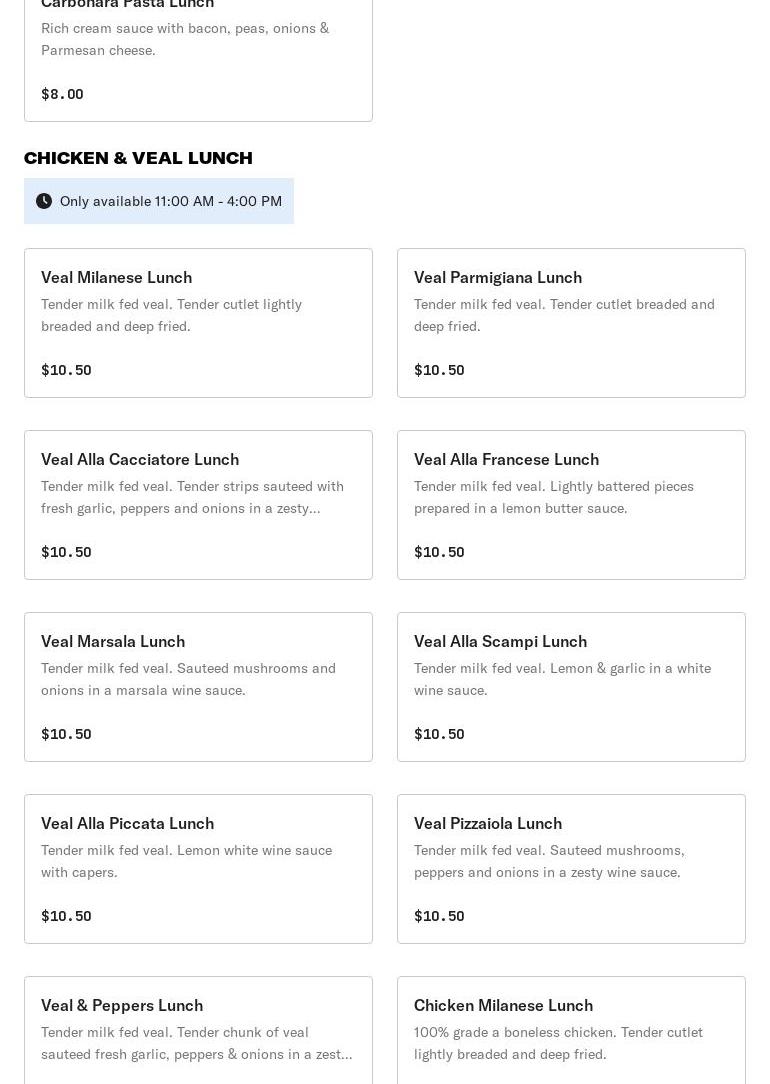Select the Veal Parmigiana Lunch card
Viewport: 770px width, 1084px height.
pos(571,323)
